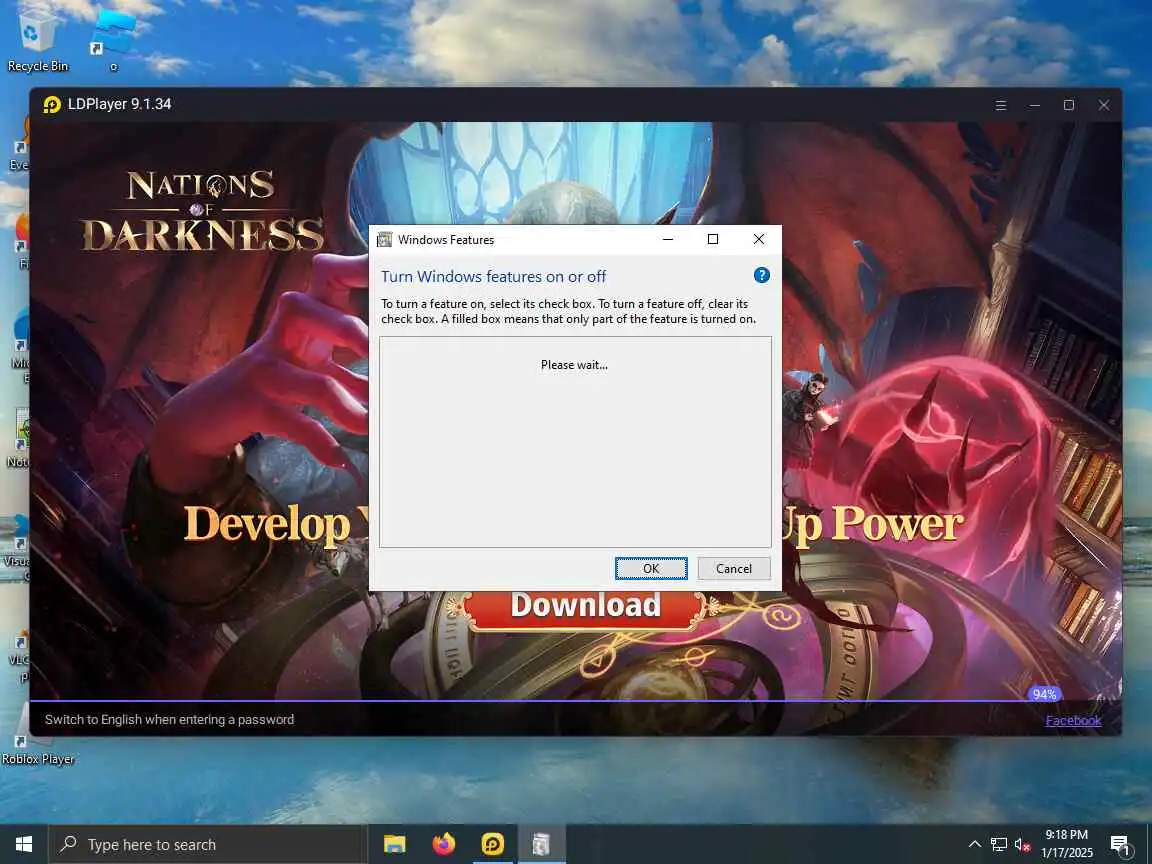Click the Nations of Darkness logo
Image resolution: width=1152 pixels, height=864 pixels.
(202, 210)
